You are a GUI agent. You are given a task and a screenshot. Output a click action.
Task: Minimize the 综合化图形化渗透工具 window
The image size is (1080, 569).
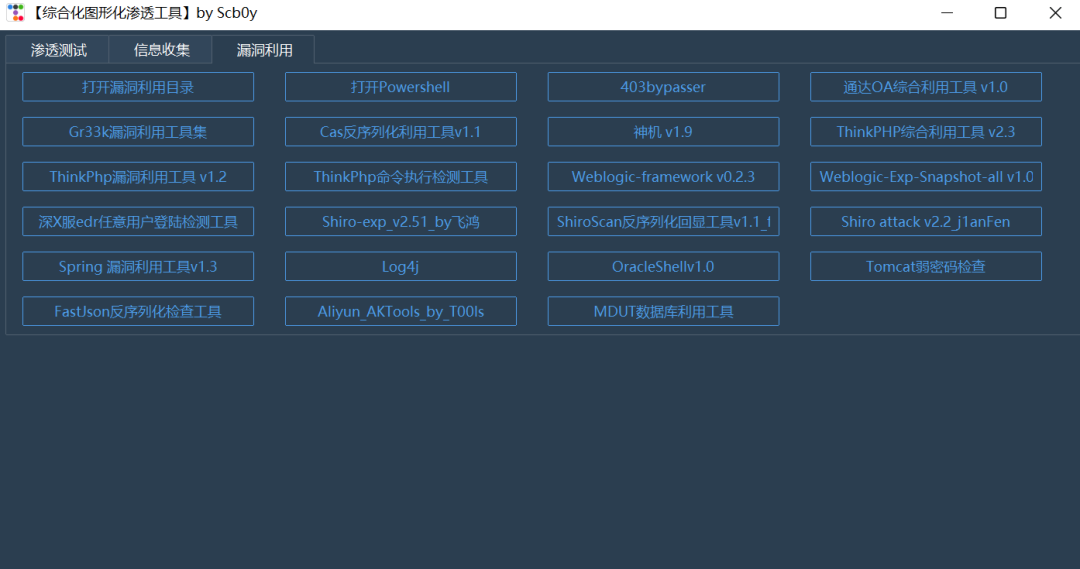947,13
